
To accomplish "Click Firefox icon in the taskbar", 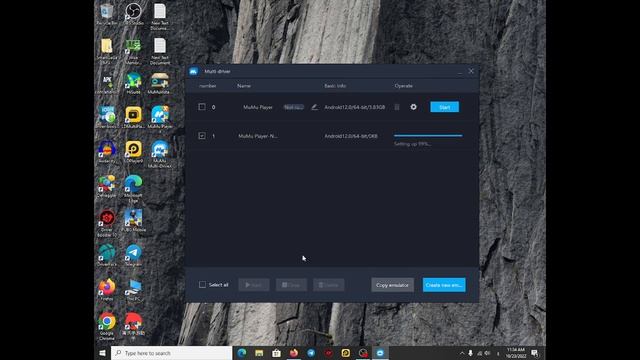I will click(x=293, y=353).
